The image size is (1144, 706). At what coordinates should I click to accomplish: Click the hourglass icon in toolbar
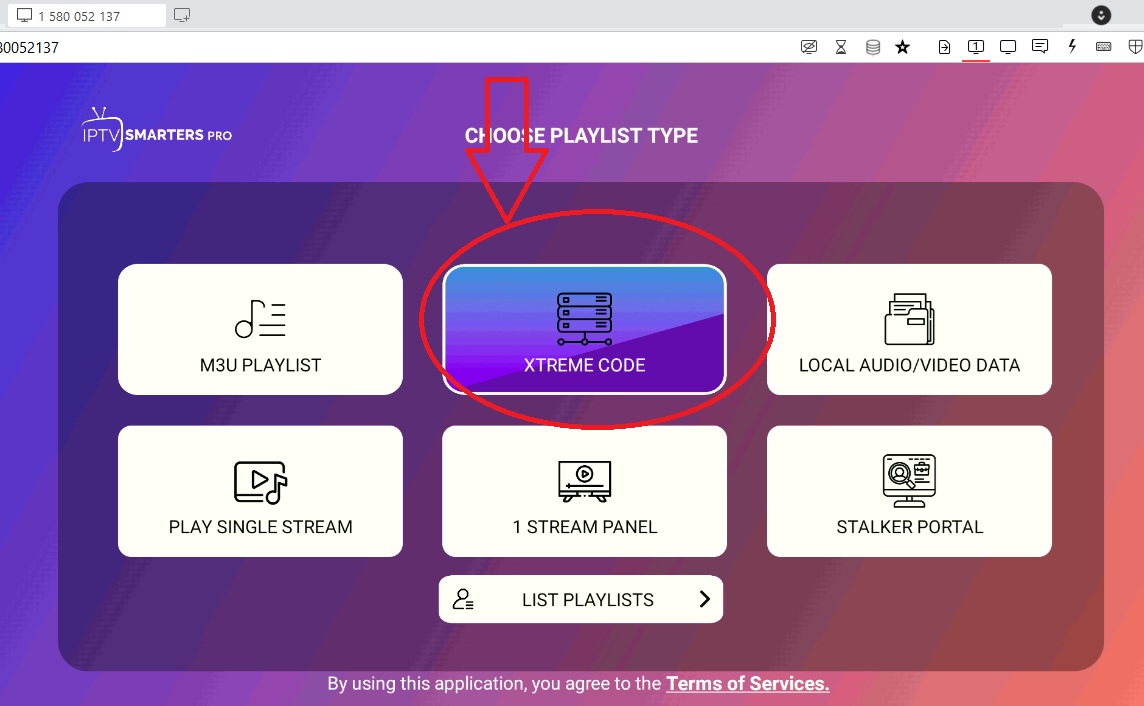(x=841, y=47)
